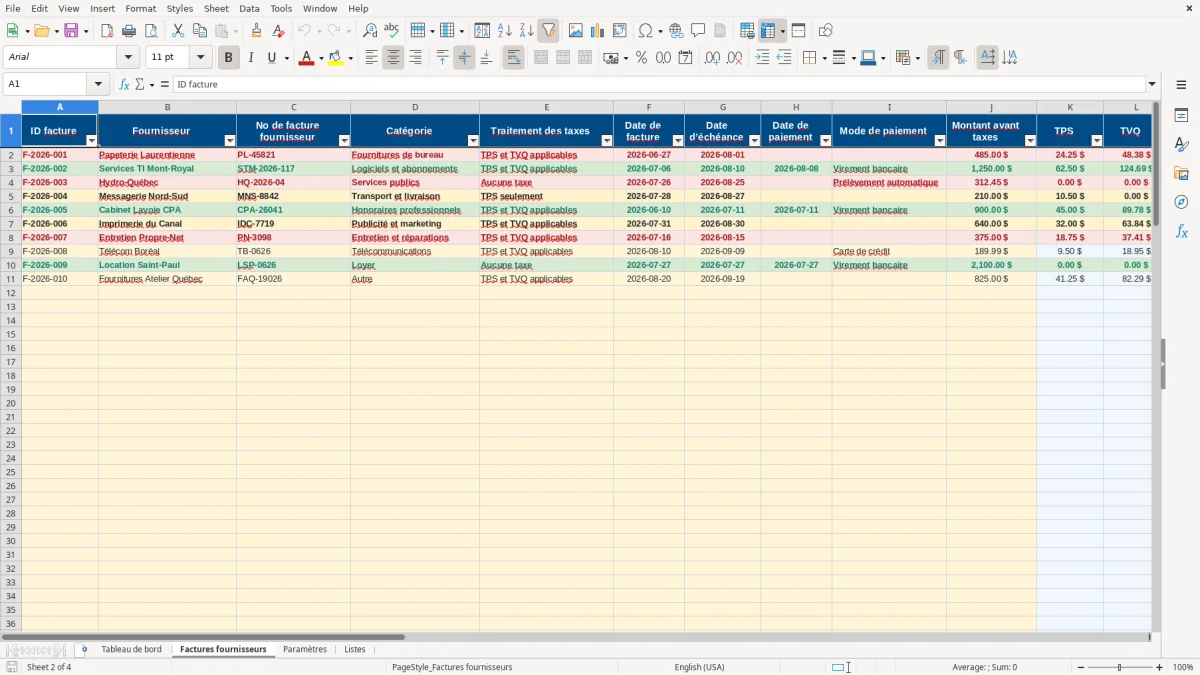
Task: Click the Add Decimal Place icon
Action: (x=712, y=58)
